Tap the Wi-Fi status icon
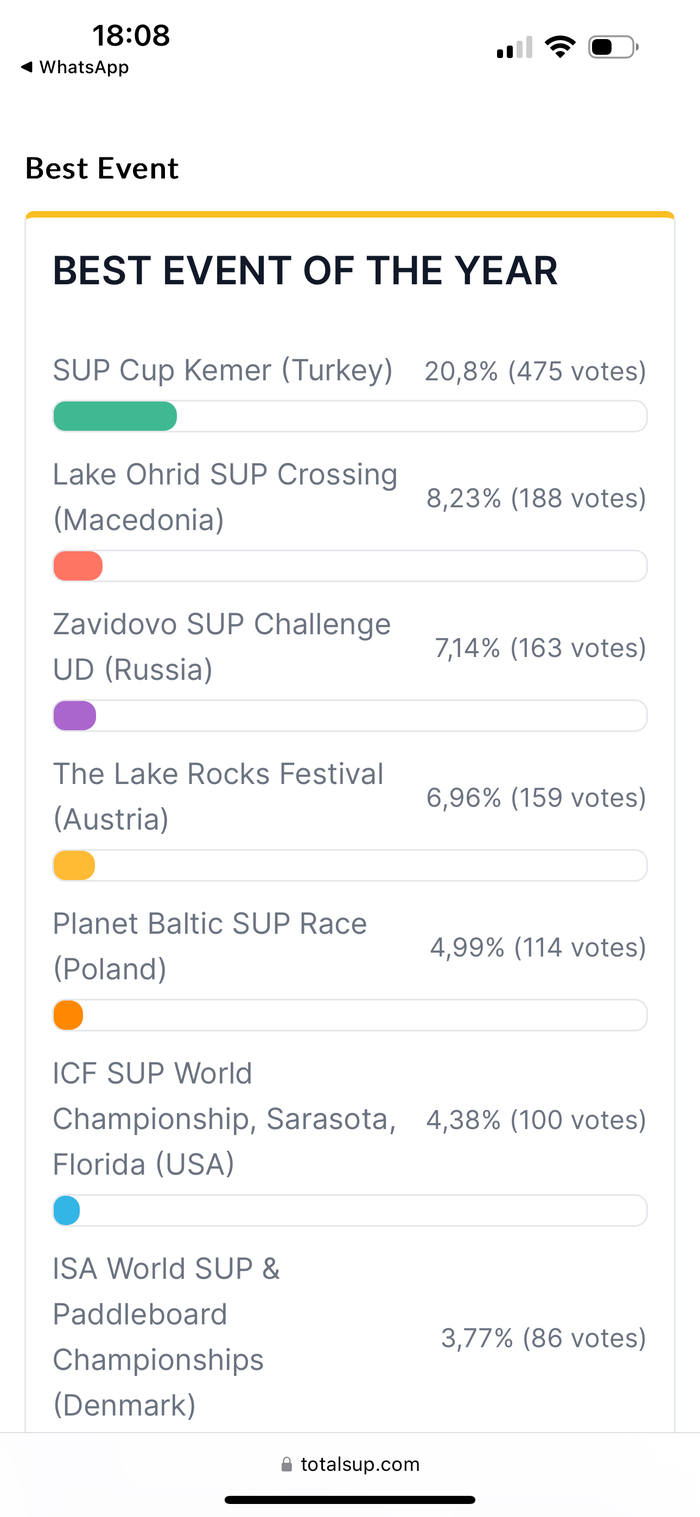 [x=560, y=47]
